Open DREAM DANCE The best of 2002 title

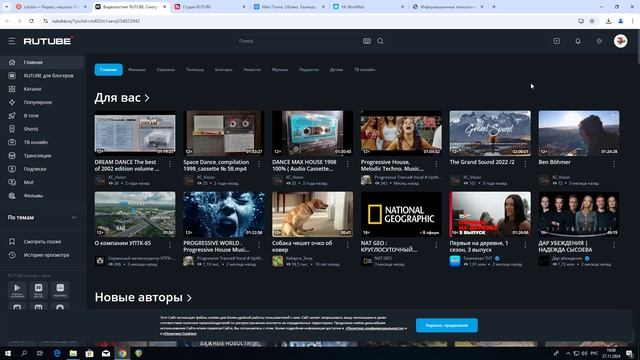point(127,165)
